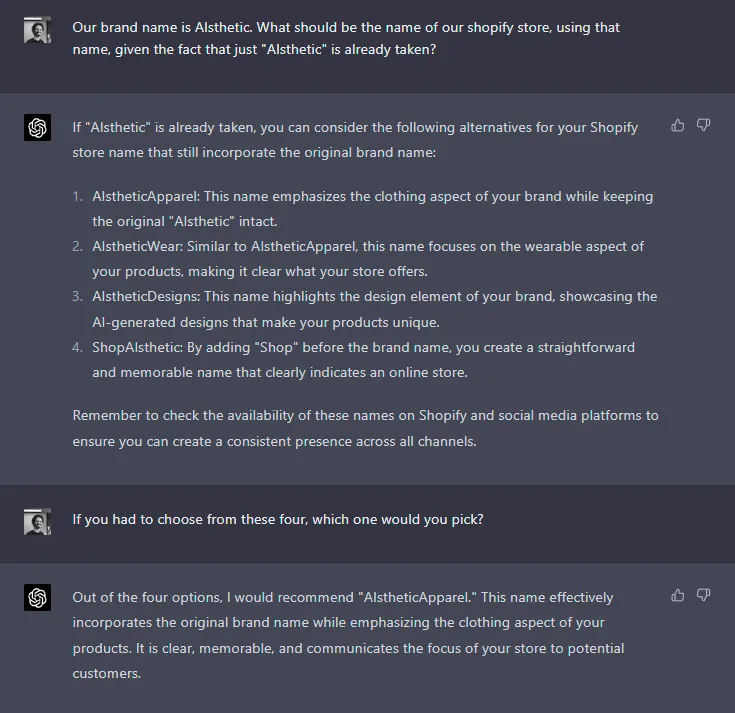The height and width of the screenshot is (713, 735).
Task: Click the 'Out of the four options' answer text
Action: pyautogui.click(x=347, y=635)
